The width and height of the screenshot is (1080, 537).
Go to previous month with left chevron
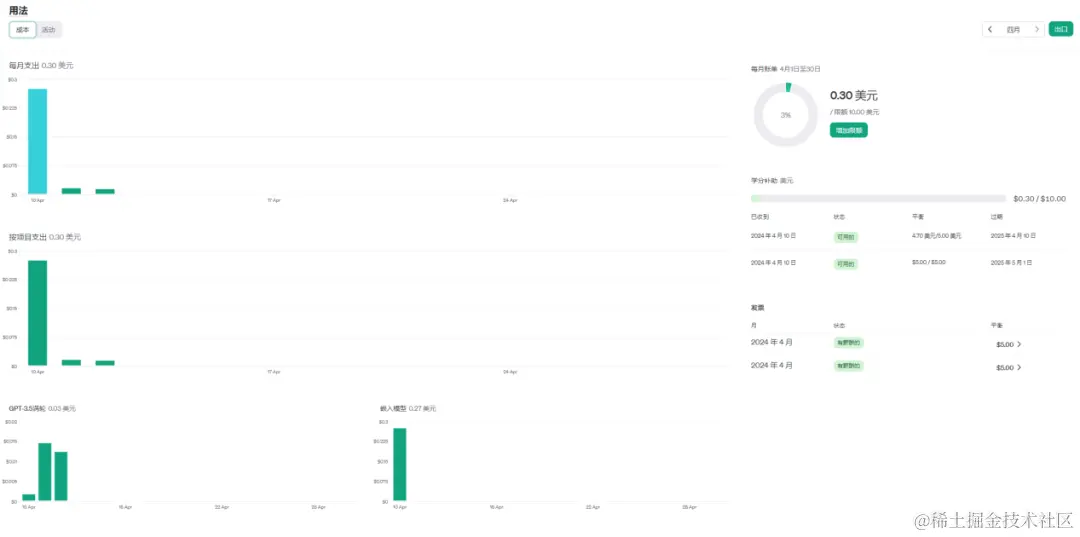pos(990,30)
